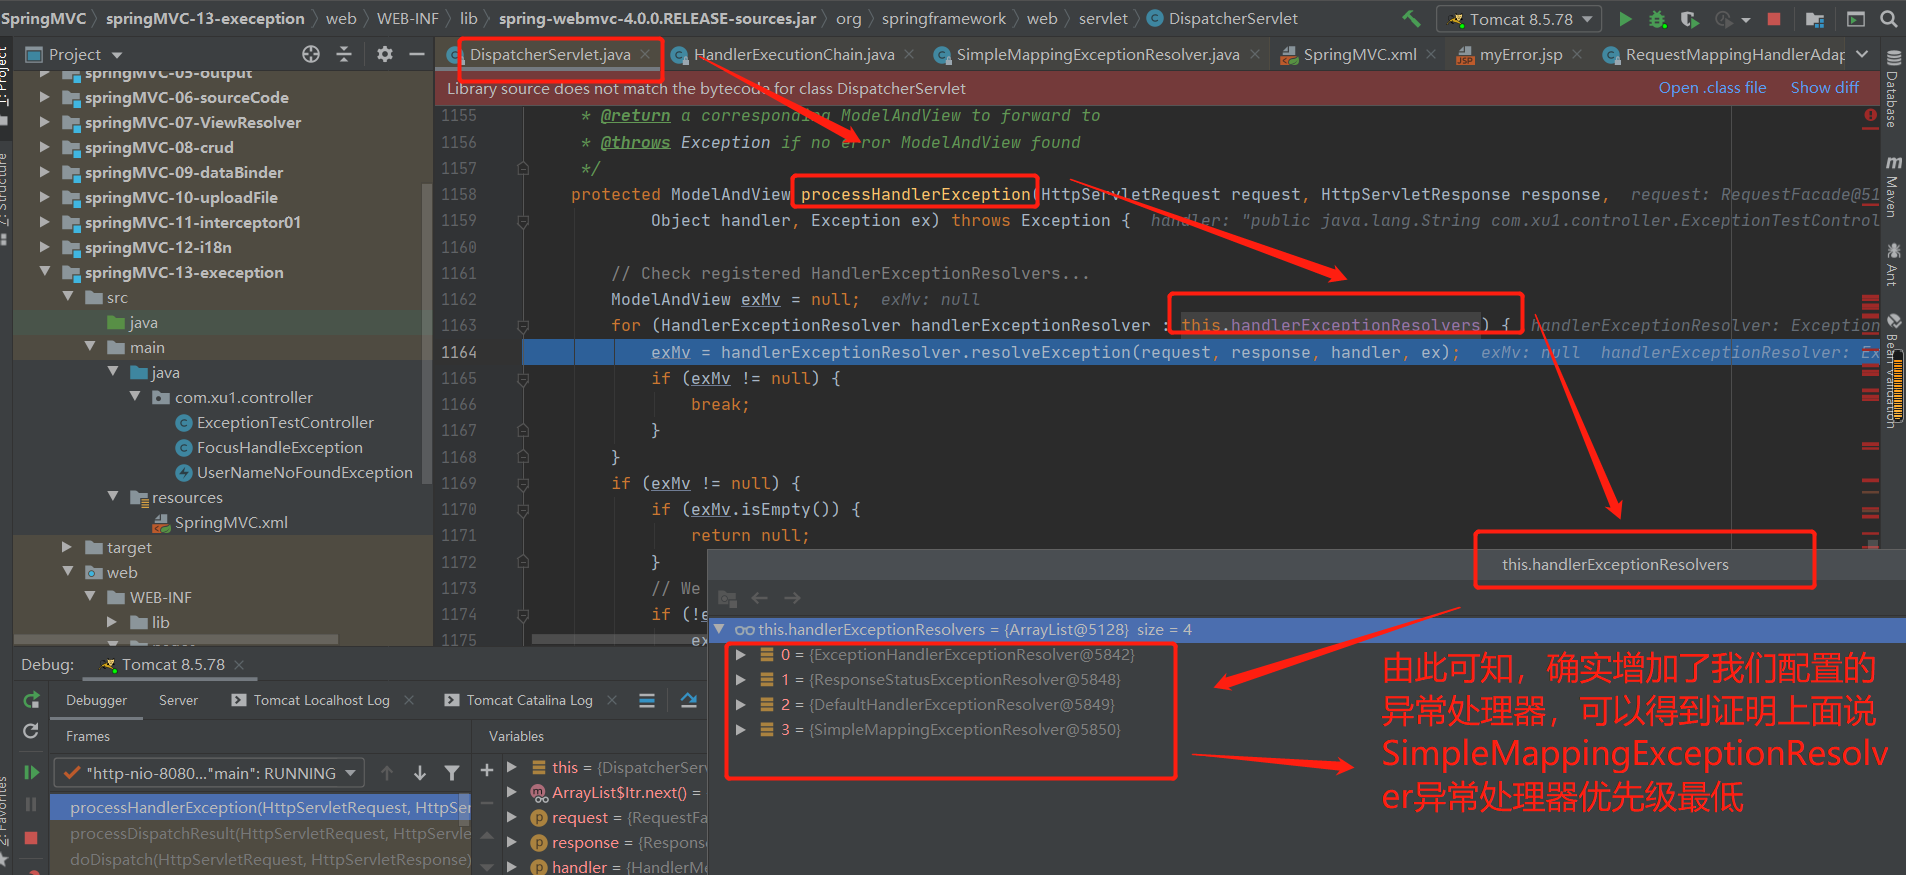The height and width of the screenshot is (875, 1906).
Task: Select ExceptionTestController in Project tree
Action: tap(285, 422)
